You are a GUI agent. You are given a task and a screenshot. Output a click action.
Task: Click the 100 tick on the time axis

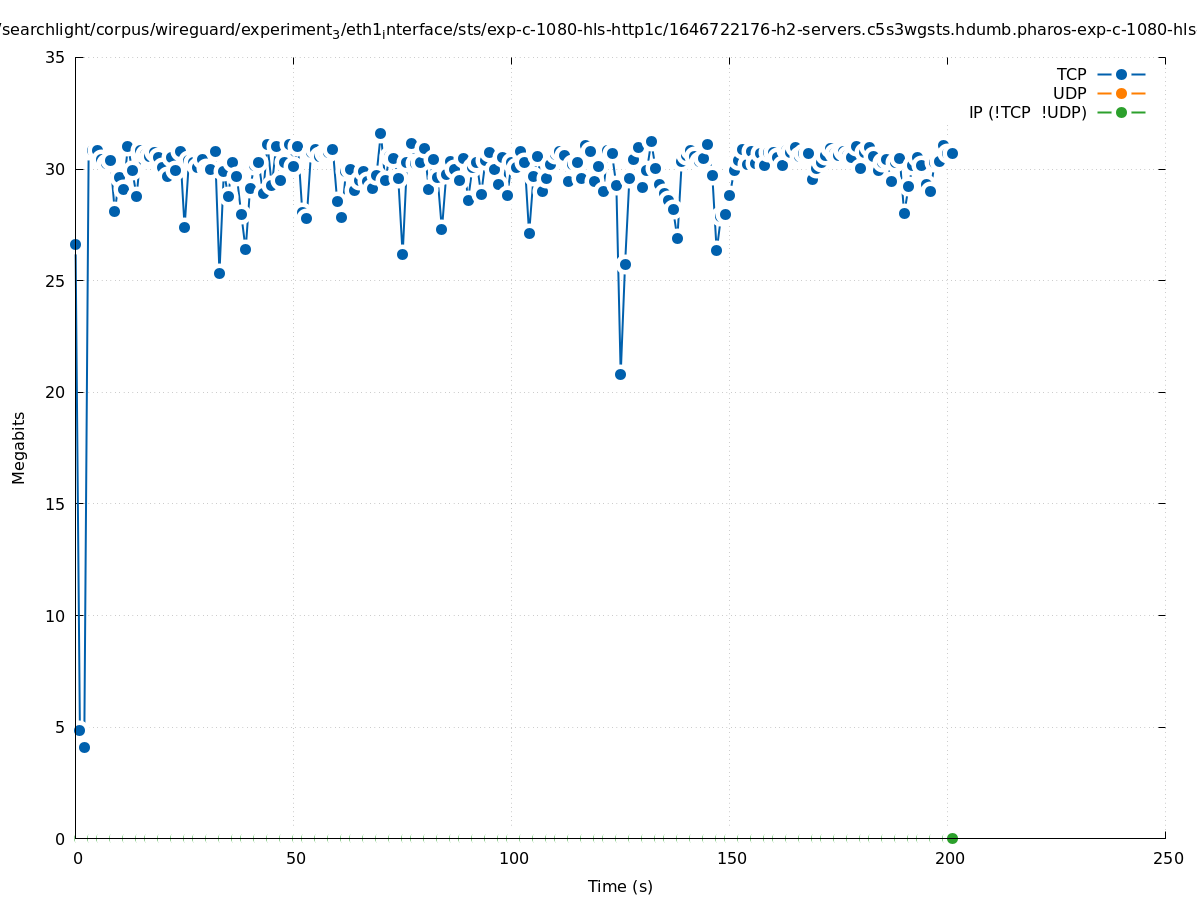coord(513,858)
